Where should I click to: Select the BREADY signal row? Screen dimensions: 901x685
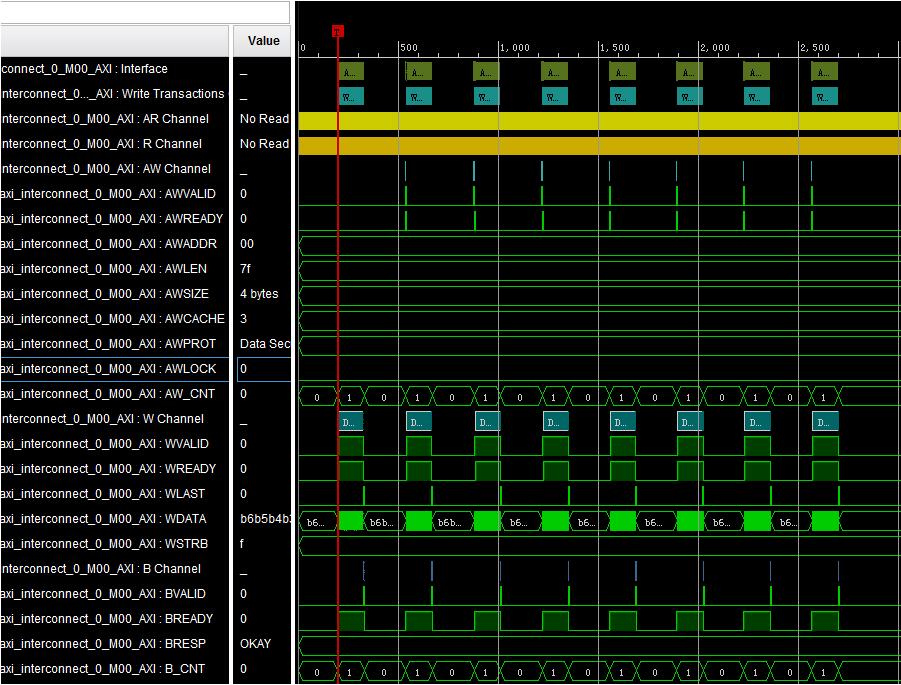coord(115,619)
